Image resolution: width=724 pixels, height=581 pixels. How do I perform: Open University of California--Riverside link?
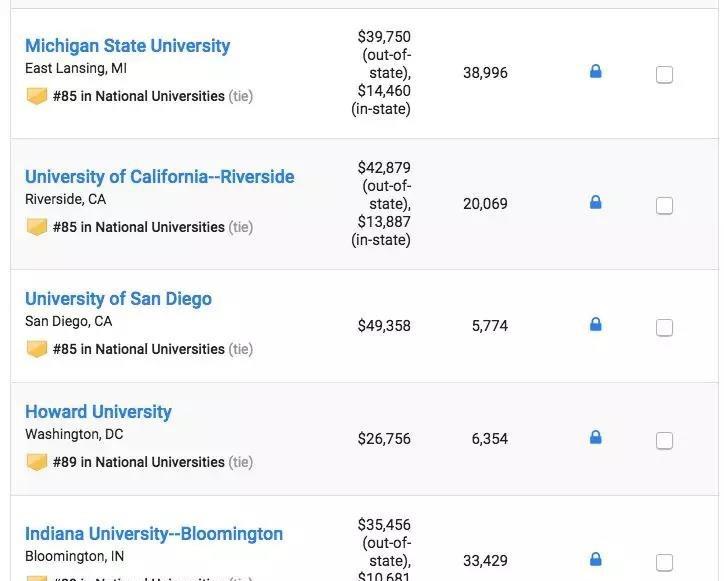point(159,177)
